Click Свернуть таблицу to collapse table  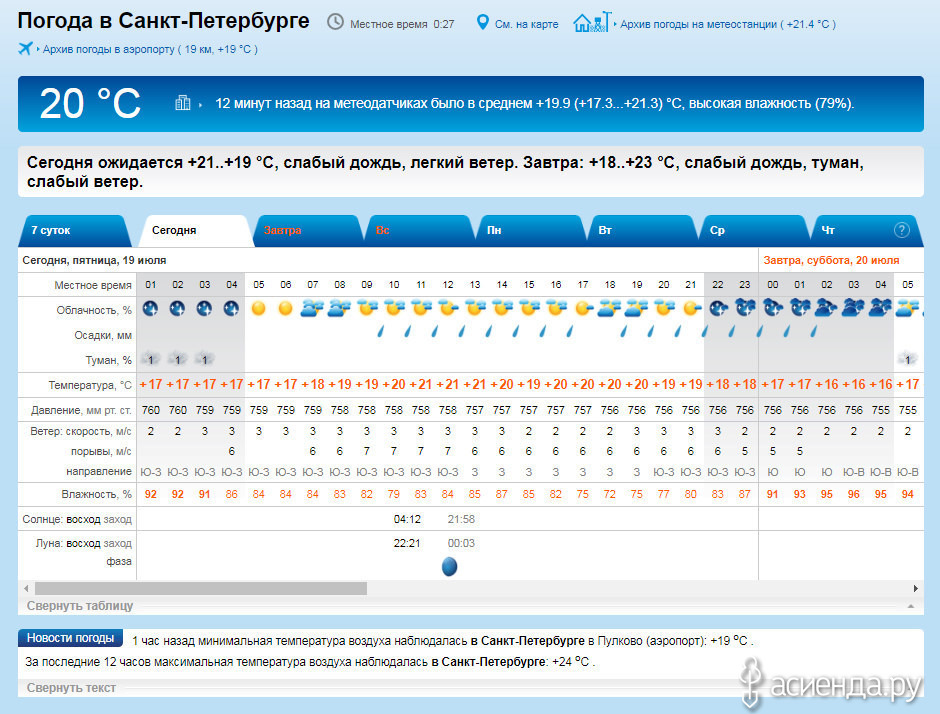tap(80, 605)
